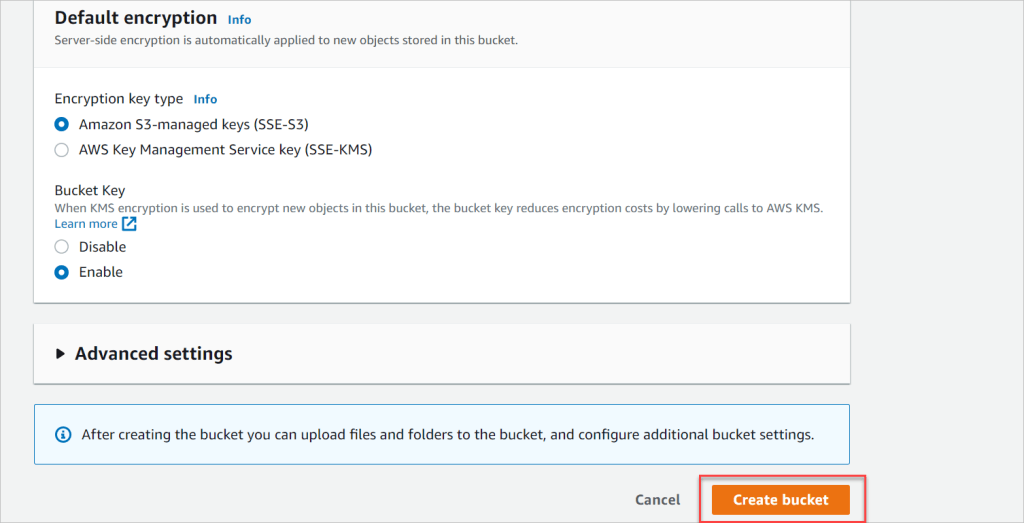
Task: Cancel the bucket creation
Action: [658, 500]
